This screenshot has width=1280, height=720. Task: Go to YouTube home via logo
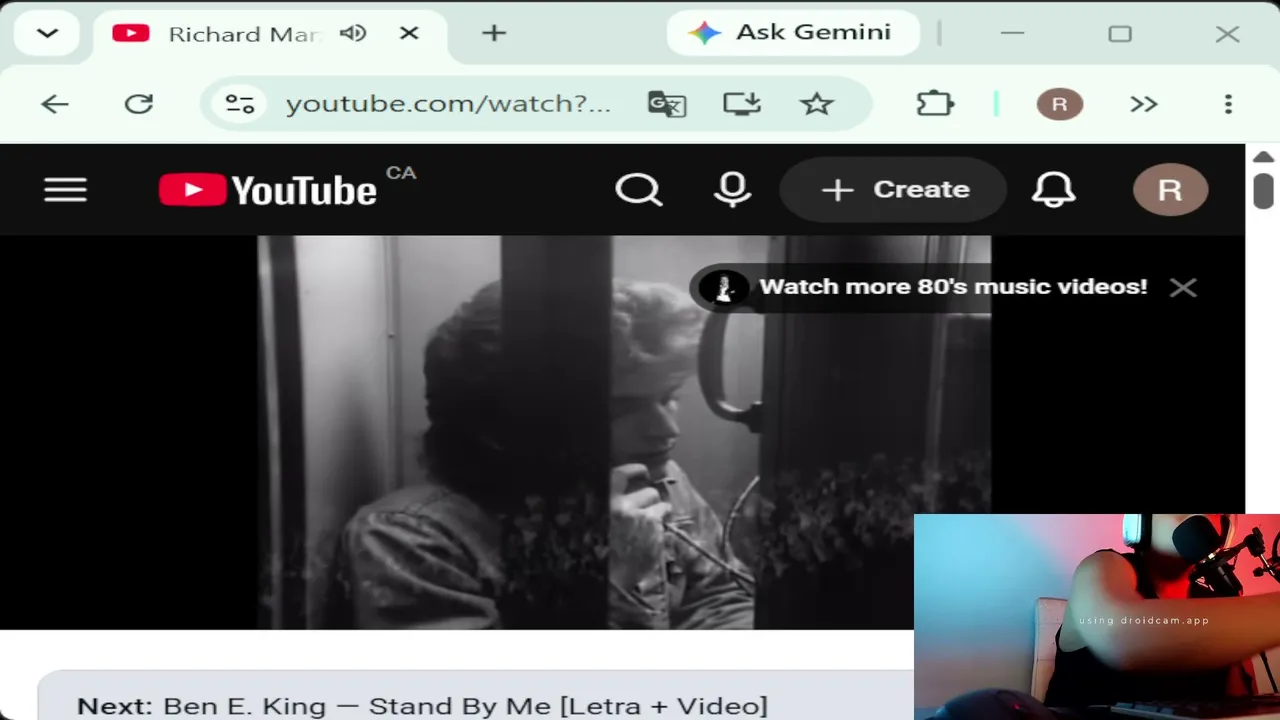point(268,190)
